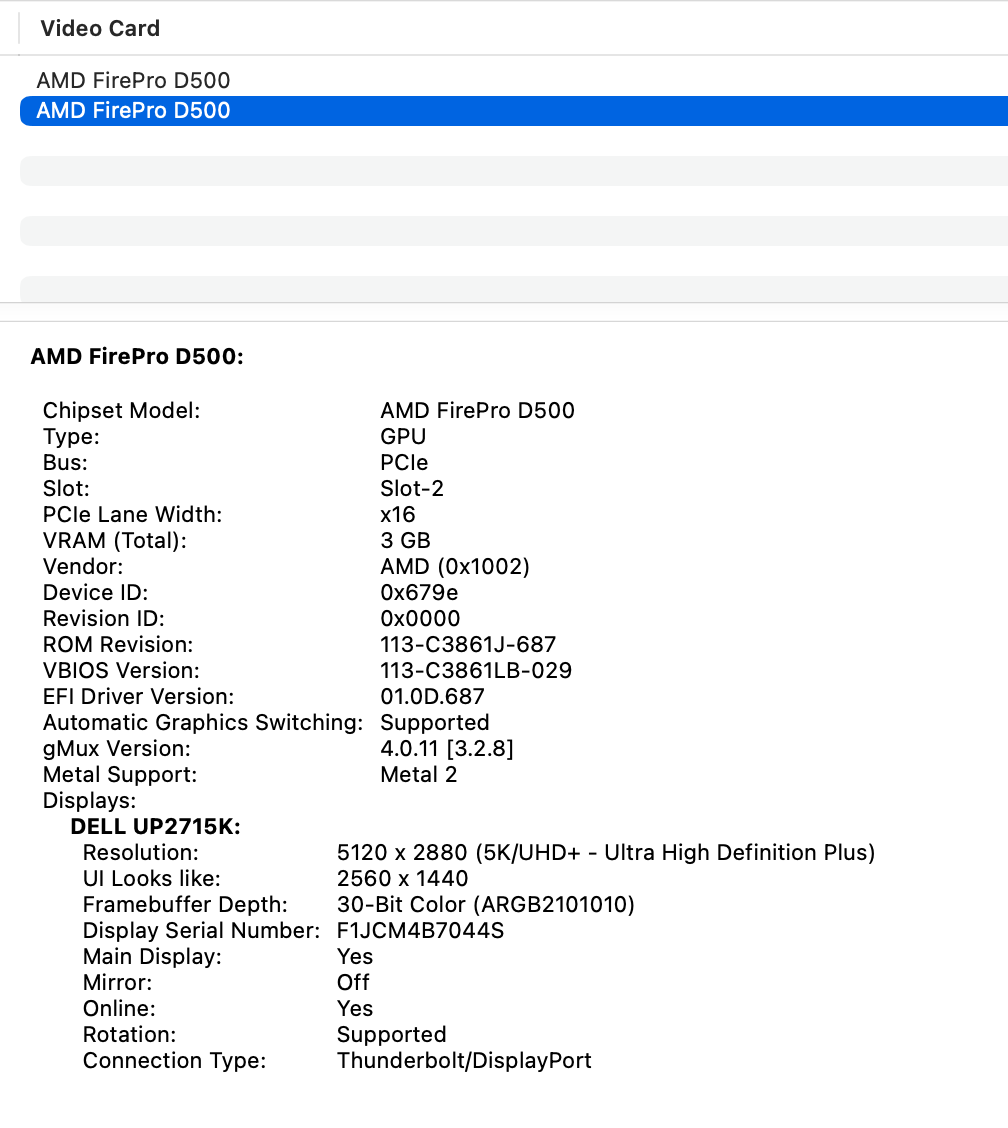This screenshot has height=1128, width=1008.
Task: Click the Resolution value 5120 x 2880
Action: pyautogui.click(x=606, y=852)
